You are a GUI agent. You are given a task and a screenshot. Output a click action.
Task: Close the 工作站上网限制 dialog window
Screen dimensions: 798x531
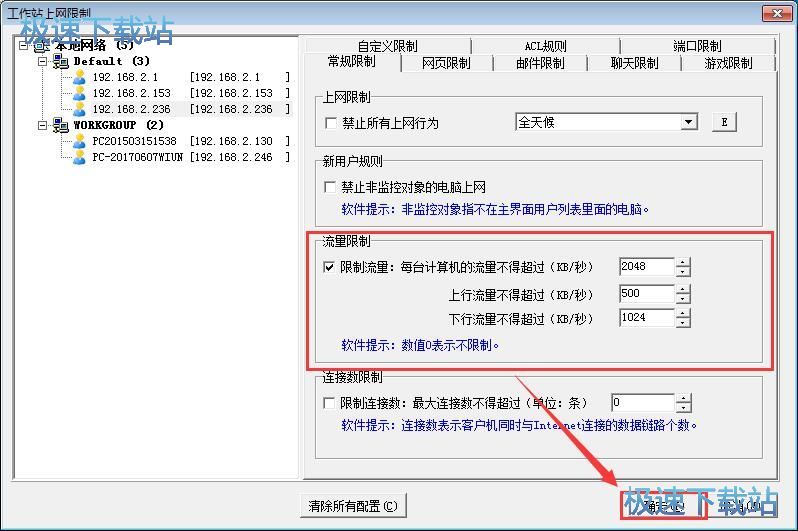(777, 14)
